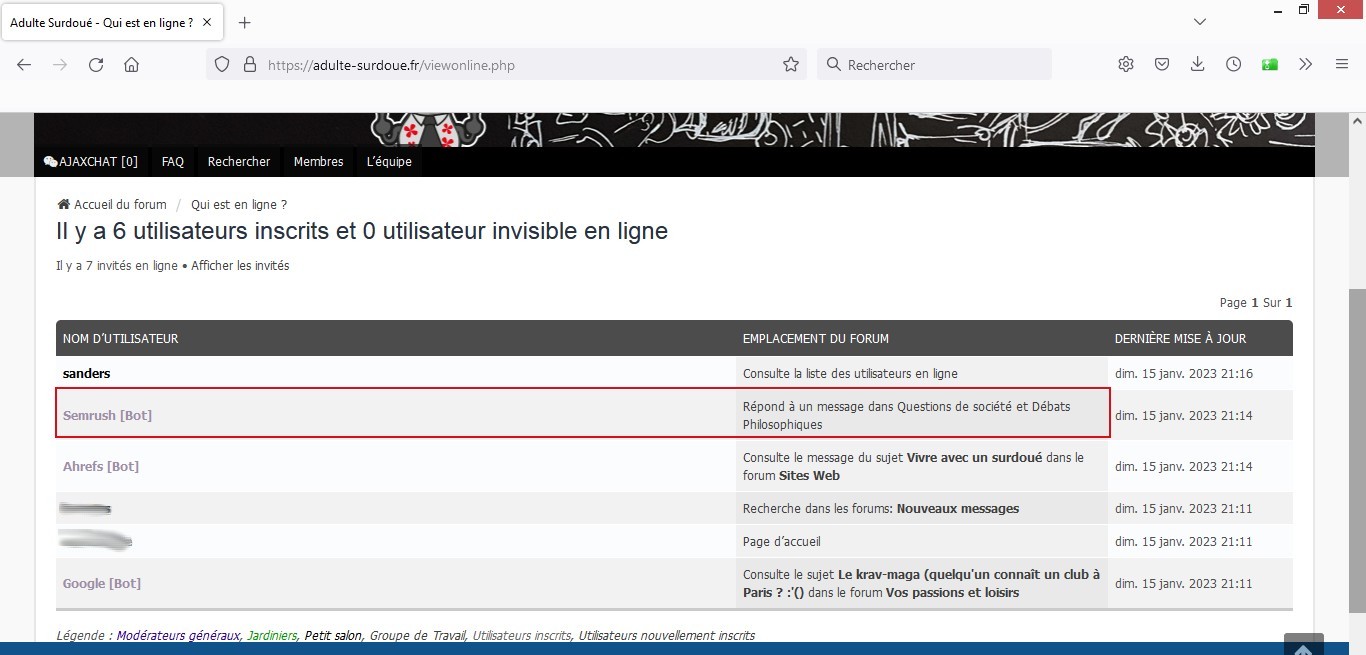
Task: Click the forward navigation arrow
Action: tap(60, 64)
